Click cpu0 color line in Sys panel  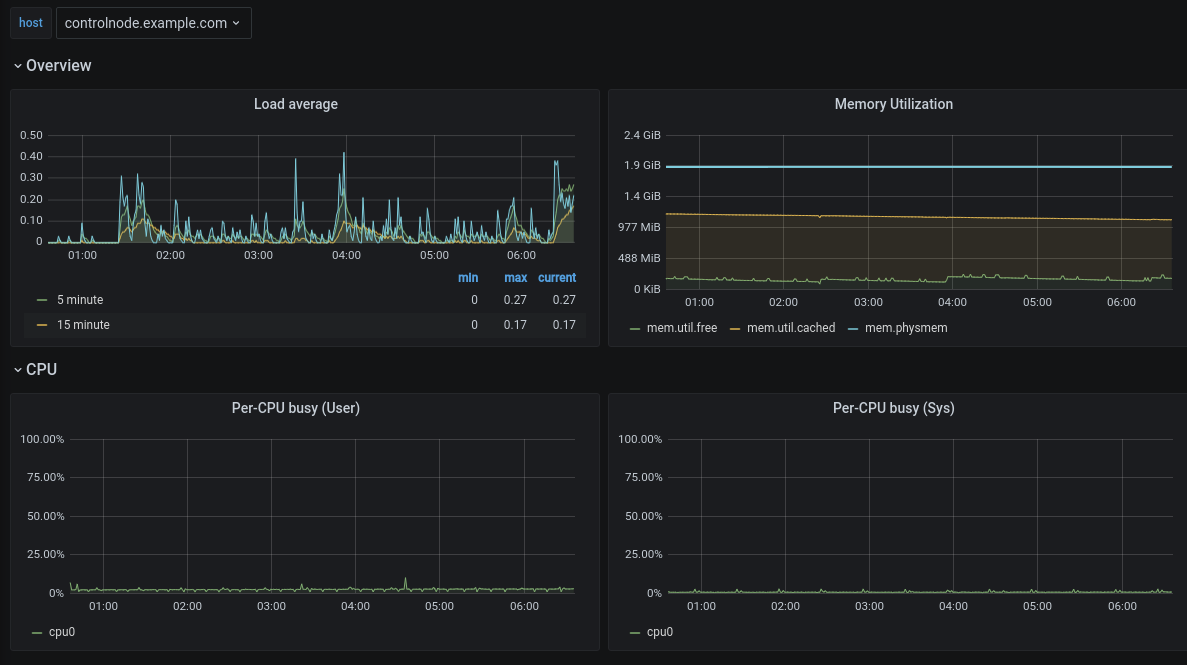[x=636, y=632]
